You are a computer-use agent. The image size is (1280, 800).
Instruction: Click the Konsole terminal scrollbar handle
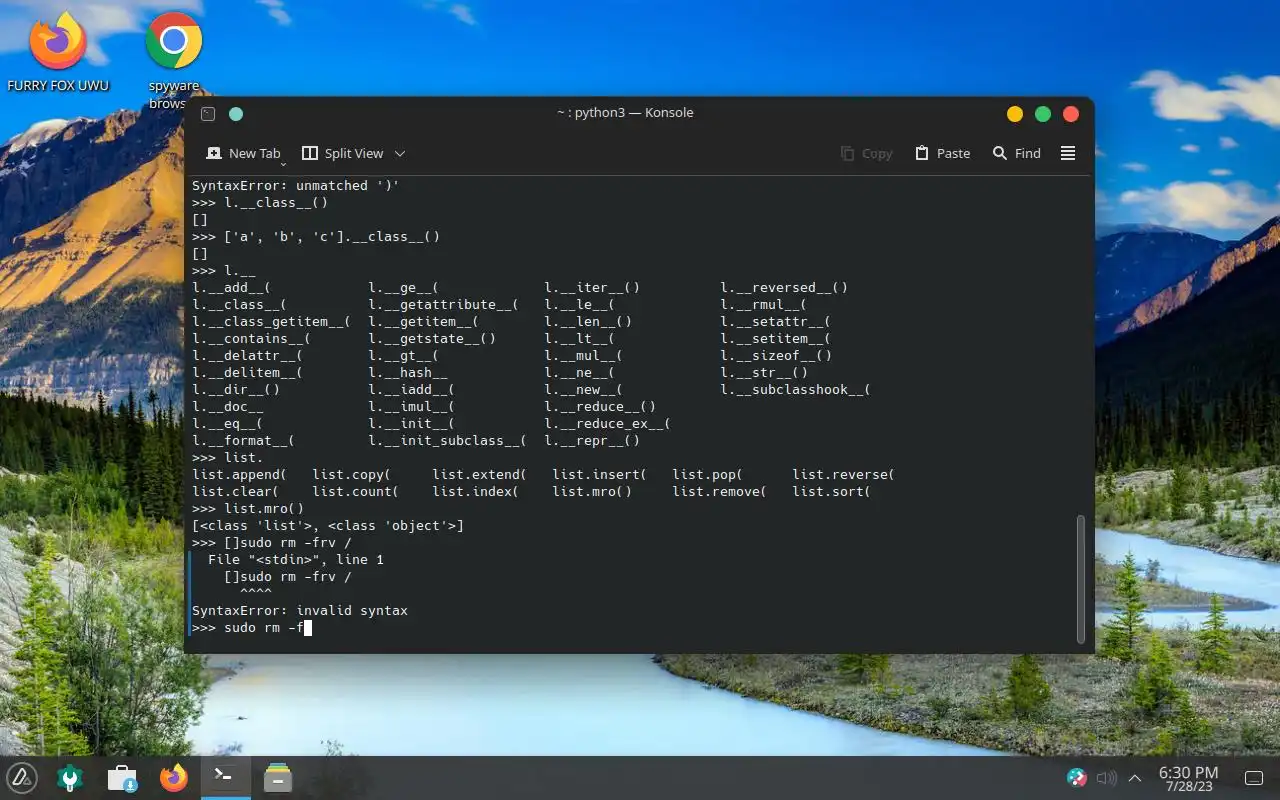(x=1080, y=579)
